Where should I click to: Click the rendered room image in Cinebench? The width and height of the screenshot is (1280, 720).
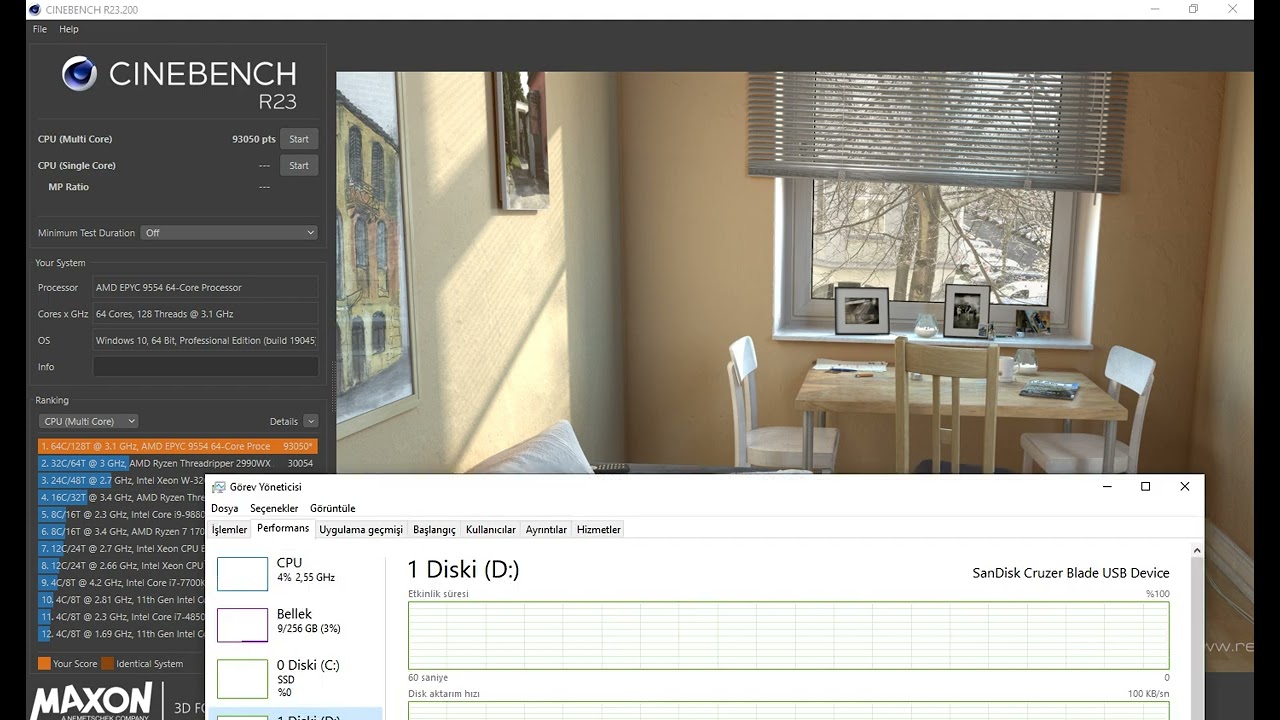[x=794, y=272]
